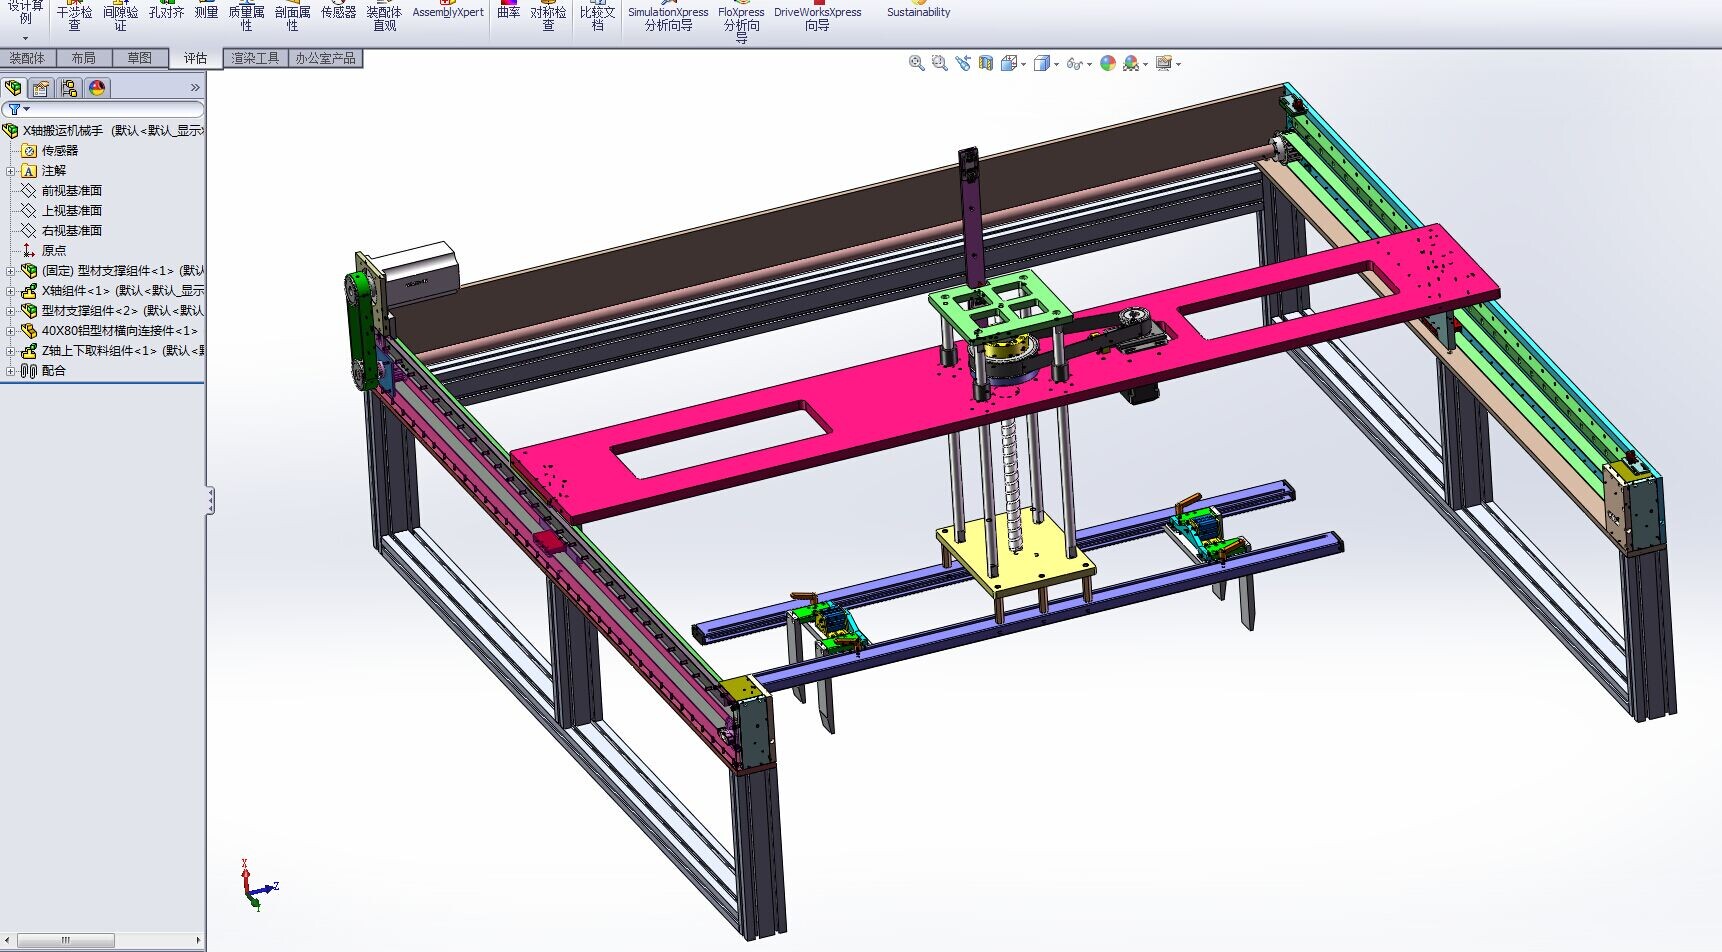Open the Hide/Show Items dropdown arrow
This screenshot has width=1722, height=952.
pos(1089,64)
